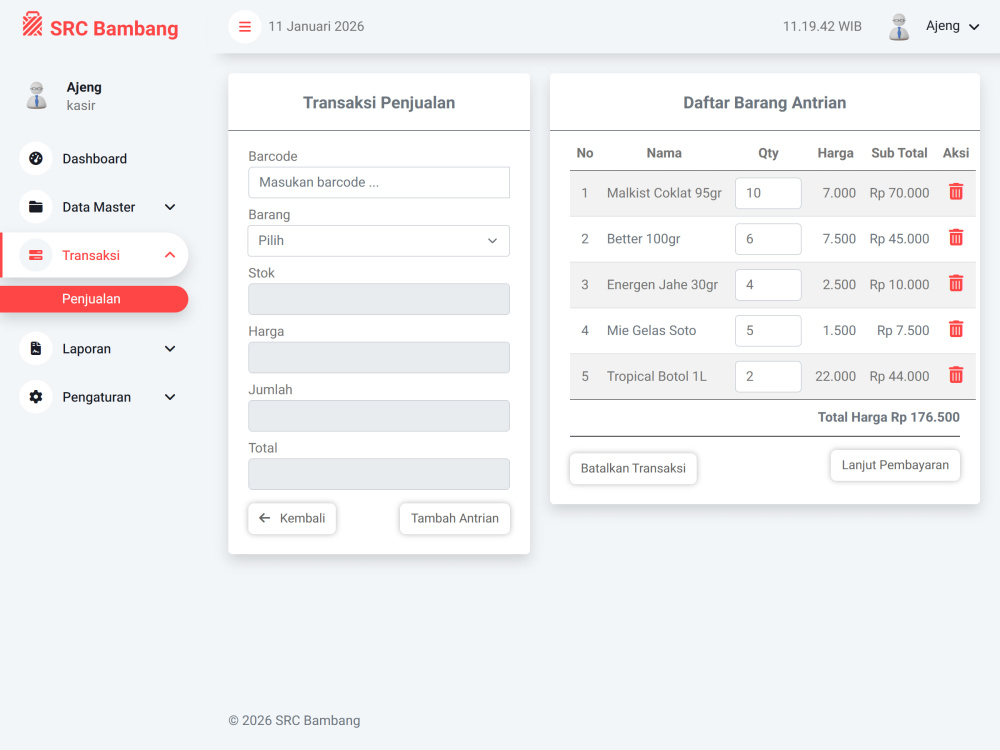1000x750 pixels.
Task: Click the Kembali back button
Action: point(292,518)
